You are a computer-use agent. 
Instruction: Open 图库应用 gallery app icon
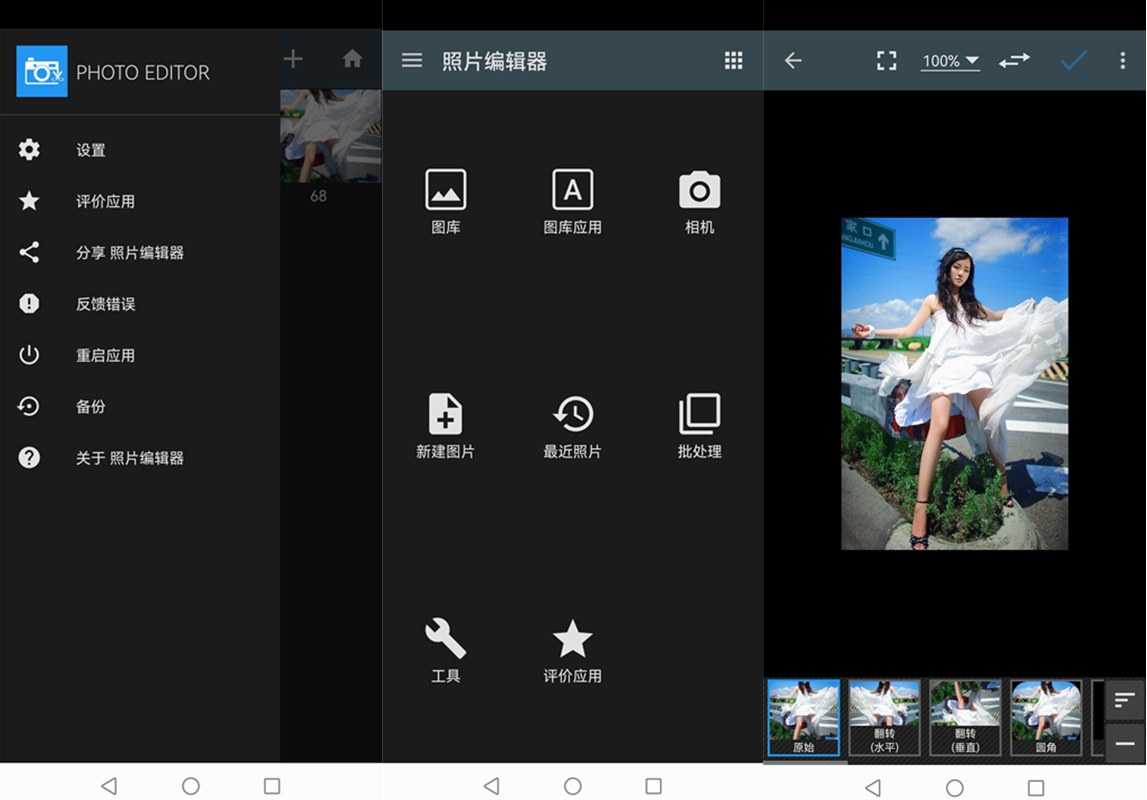tap(573, 189)
